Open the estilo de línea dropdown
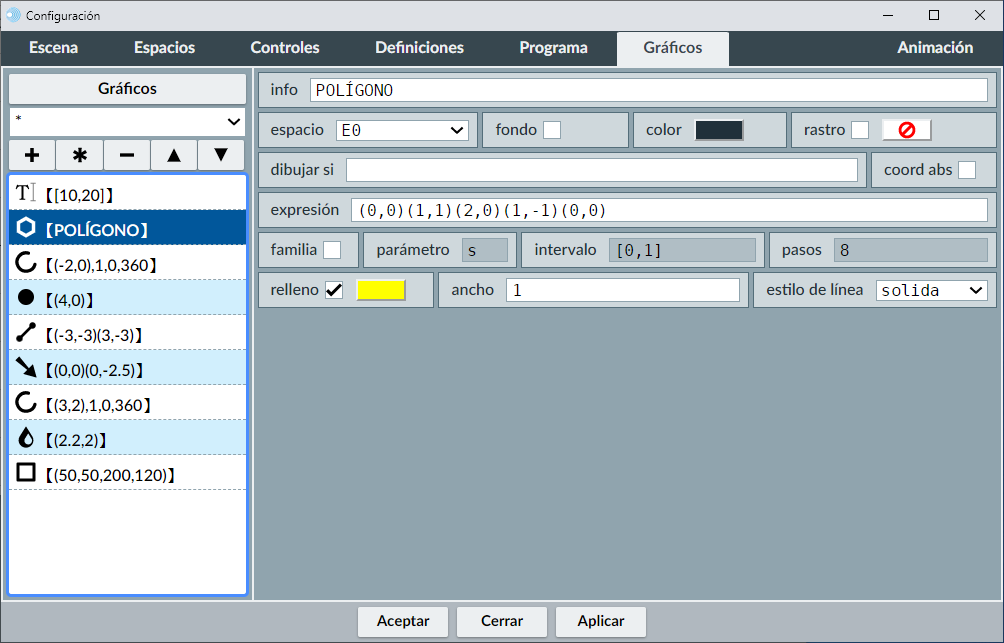The height and width of the screenshot is (643, 1004). click(931, 290)
